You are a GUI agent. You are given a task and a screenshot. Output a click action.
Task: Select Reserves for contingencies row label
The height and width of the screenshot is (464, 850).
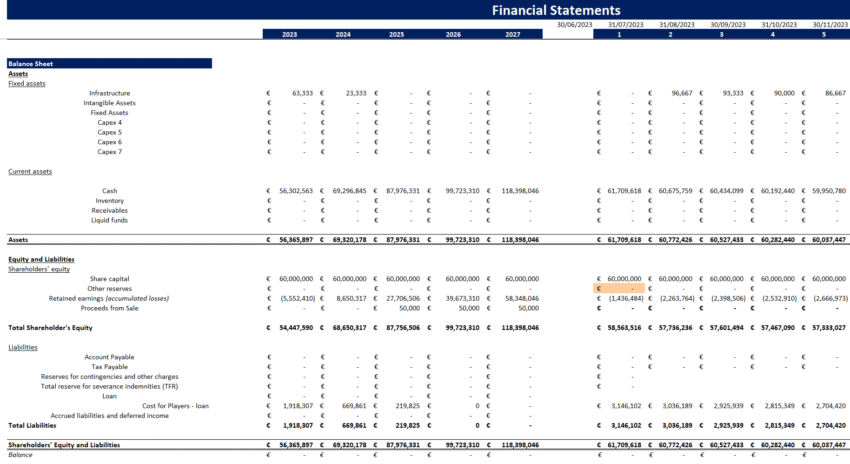[x=110, y=376]
